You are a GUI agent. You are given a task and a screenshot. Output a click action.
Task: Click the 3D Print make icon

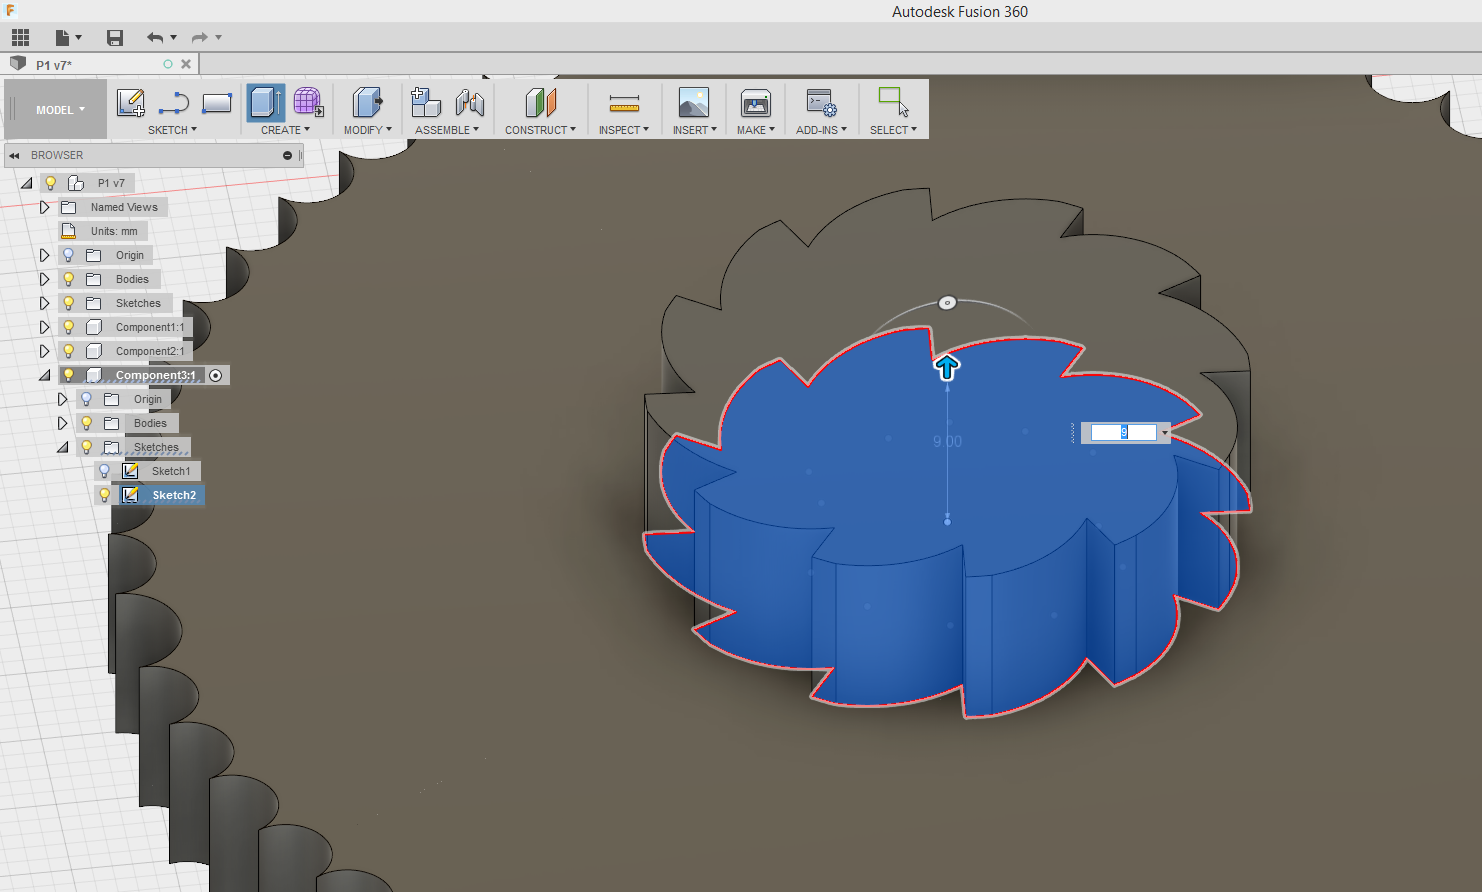755,103
